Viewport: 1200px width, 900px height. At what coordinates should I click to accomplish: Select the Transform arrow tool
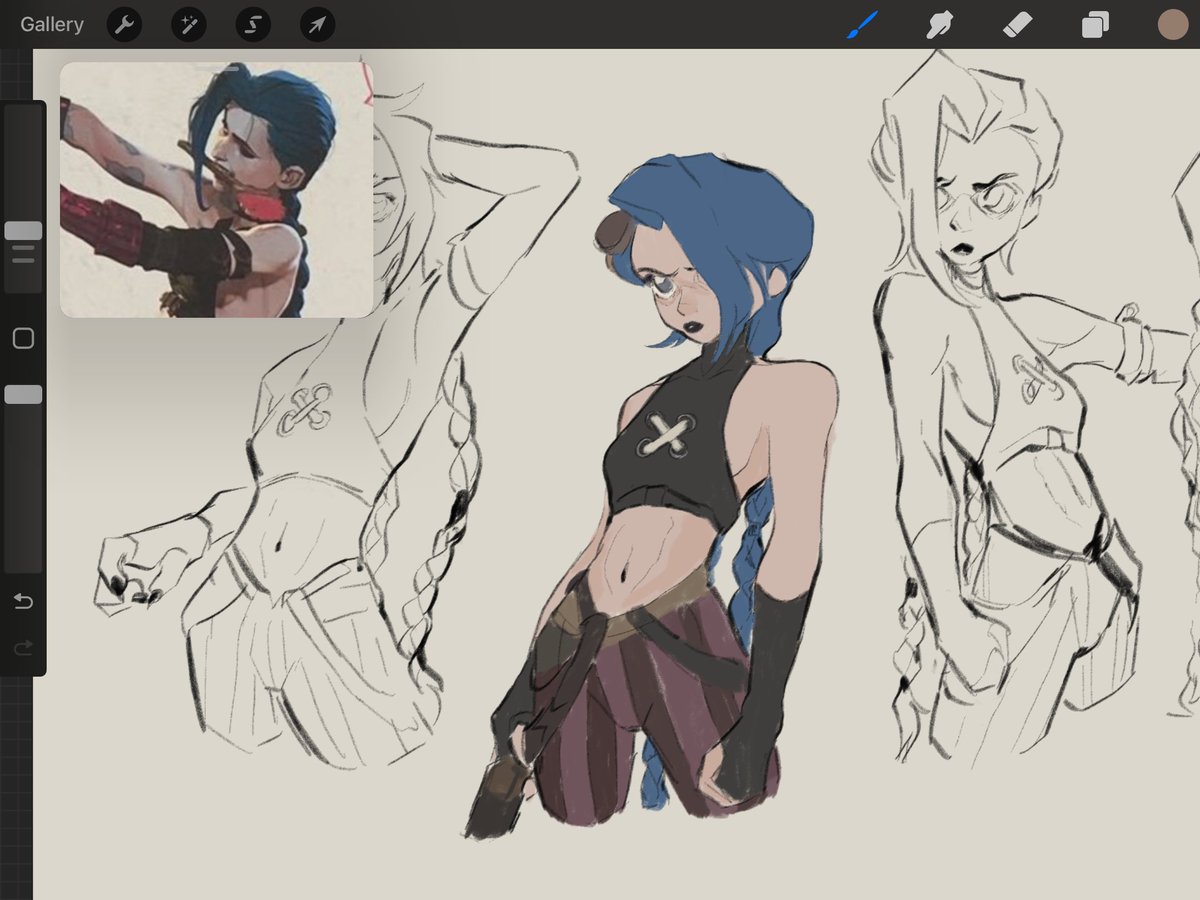point(316,24)
